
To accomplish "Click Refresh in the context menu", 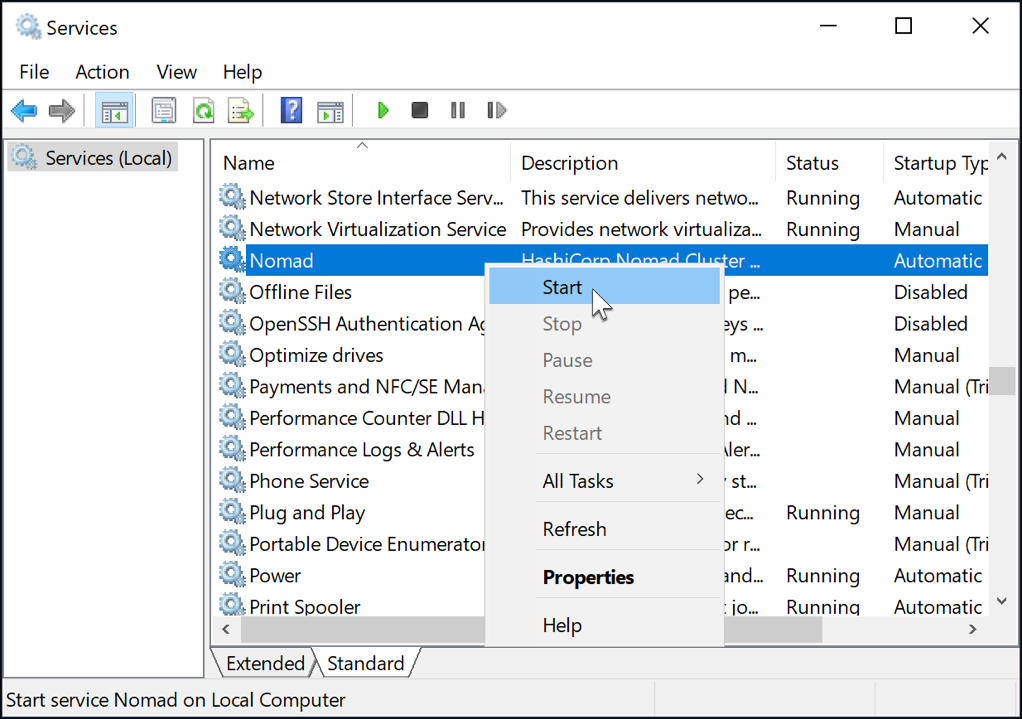I will (x=574, y=529).
